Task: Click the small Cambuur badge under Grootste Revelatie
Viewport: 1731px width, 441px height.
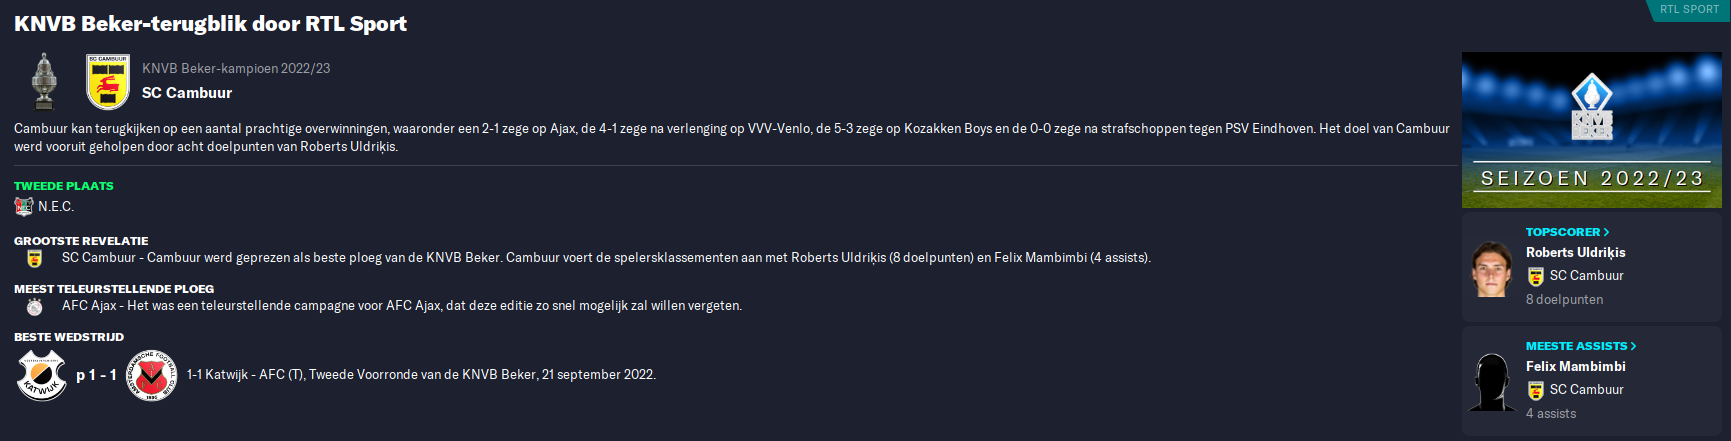Action: tap(35, 258)
